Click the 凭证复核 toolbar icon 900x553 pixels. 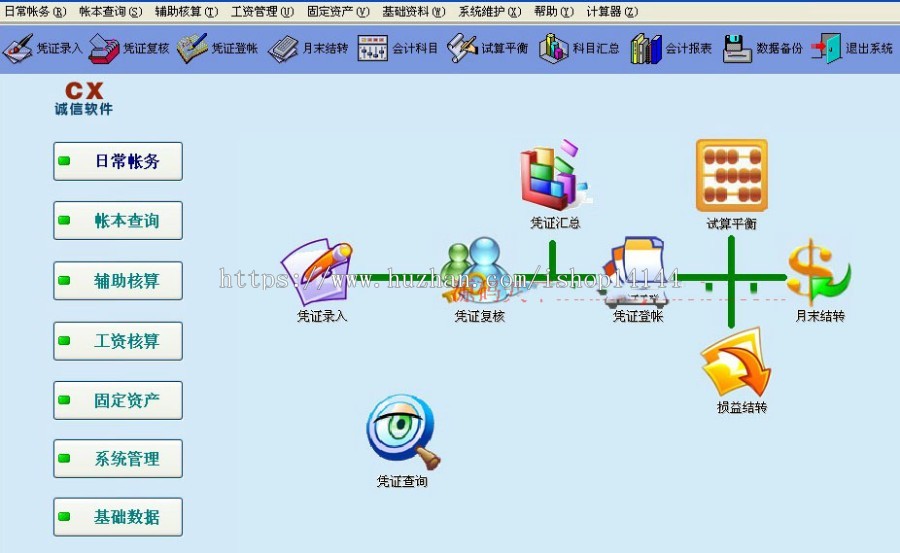(104, 48)
